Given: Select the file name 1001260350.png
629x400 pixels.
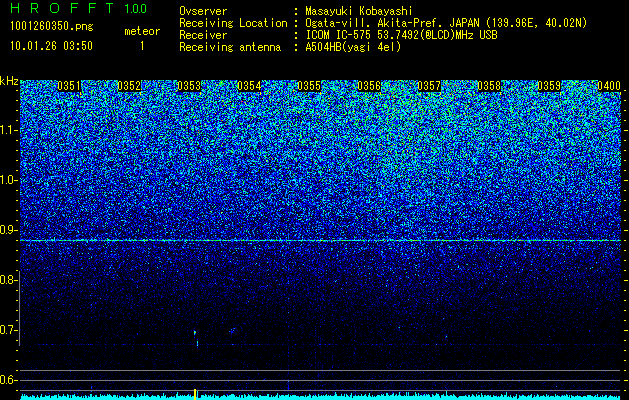Looking at the screenshot, I should [x=51, y=27].
